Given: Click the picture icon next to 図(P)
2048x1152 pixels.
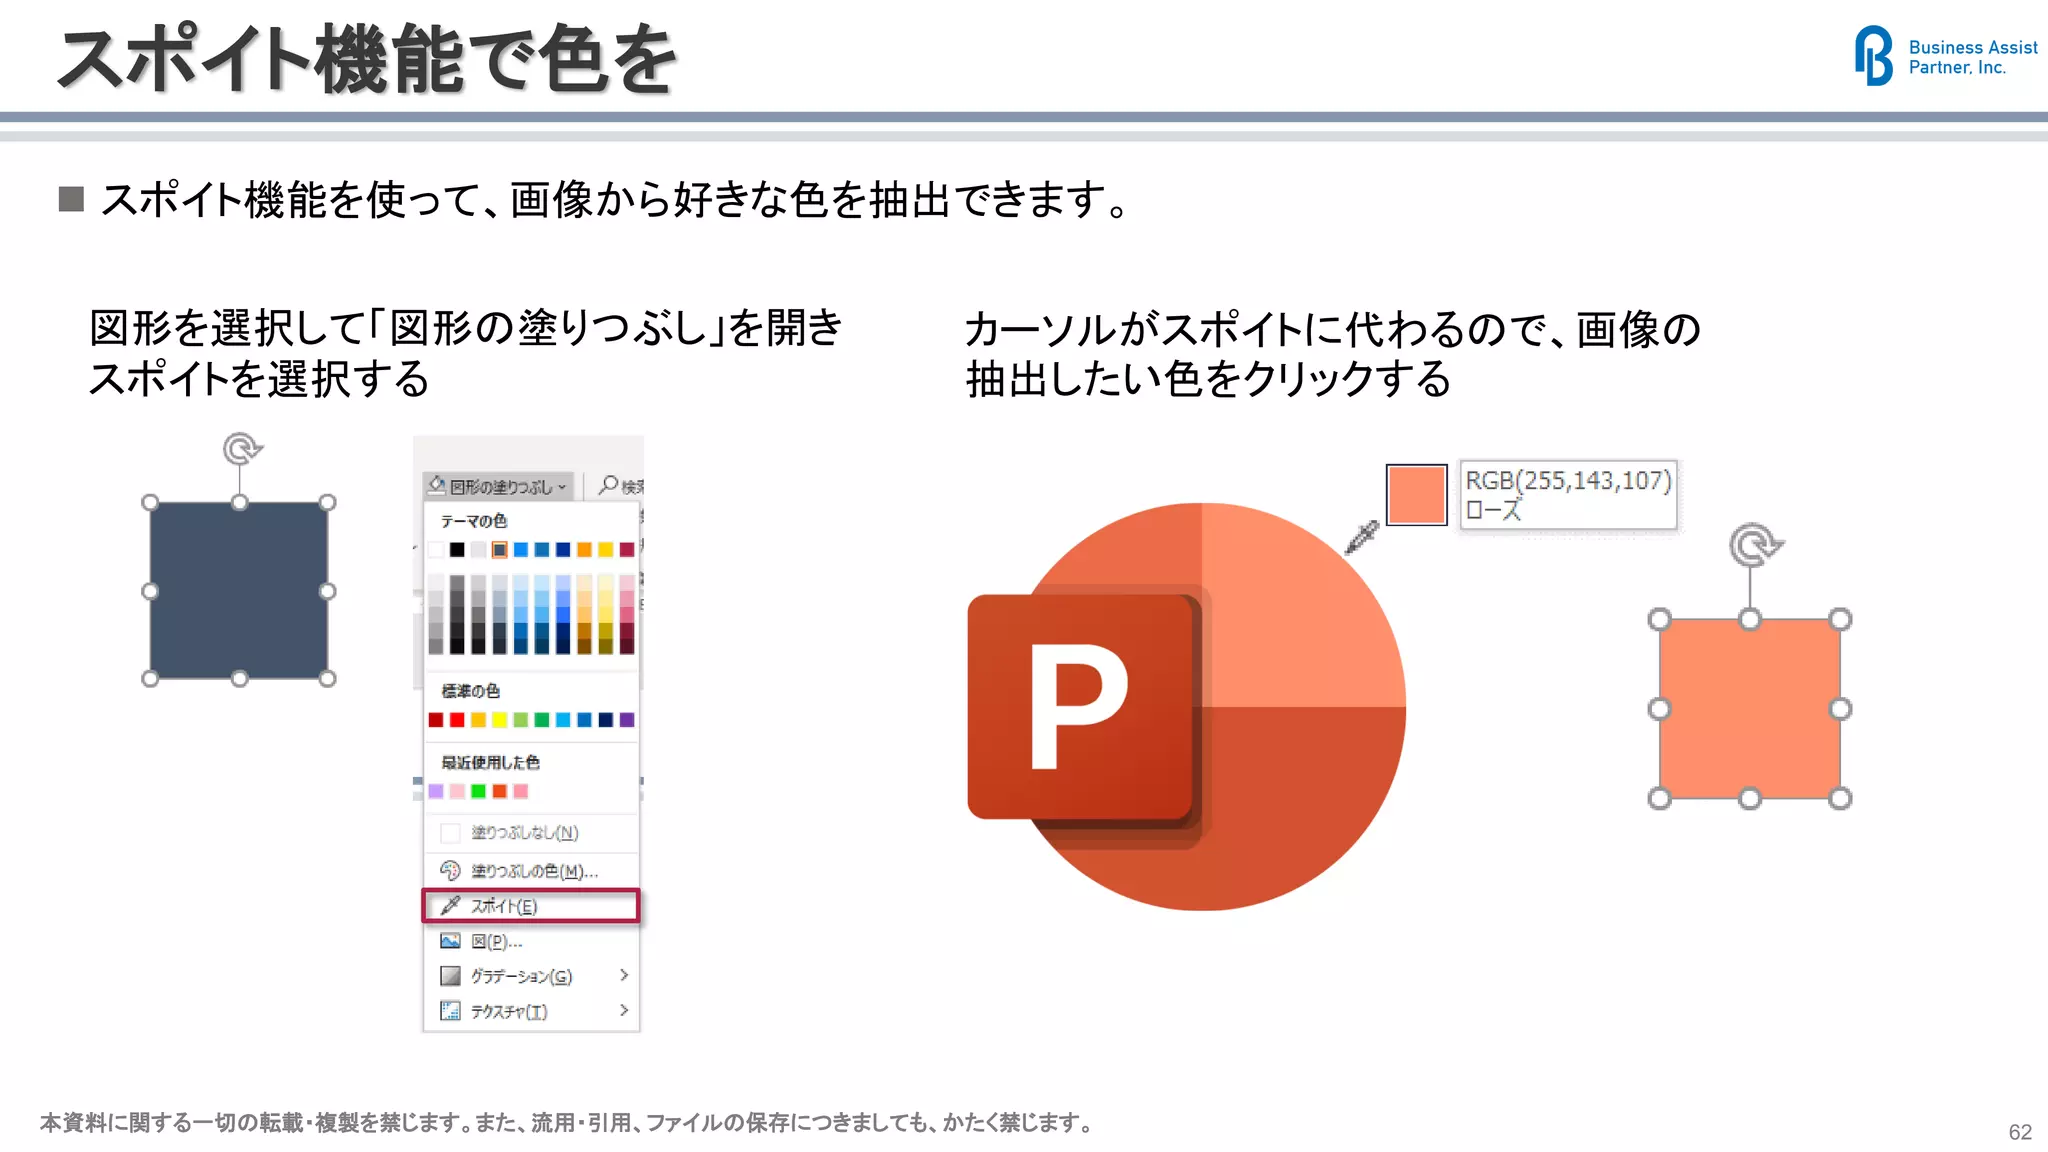Looking at the screenshot, I should click(x=451, y=941).
